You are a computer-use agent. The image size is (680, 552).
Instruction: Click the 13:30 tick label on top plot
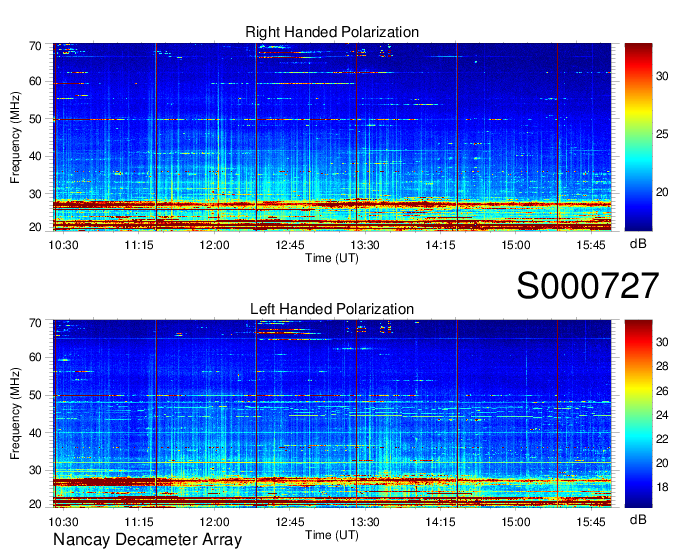tap(365, 245)
